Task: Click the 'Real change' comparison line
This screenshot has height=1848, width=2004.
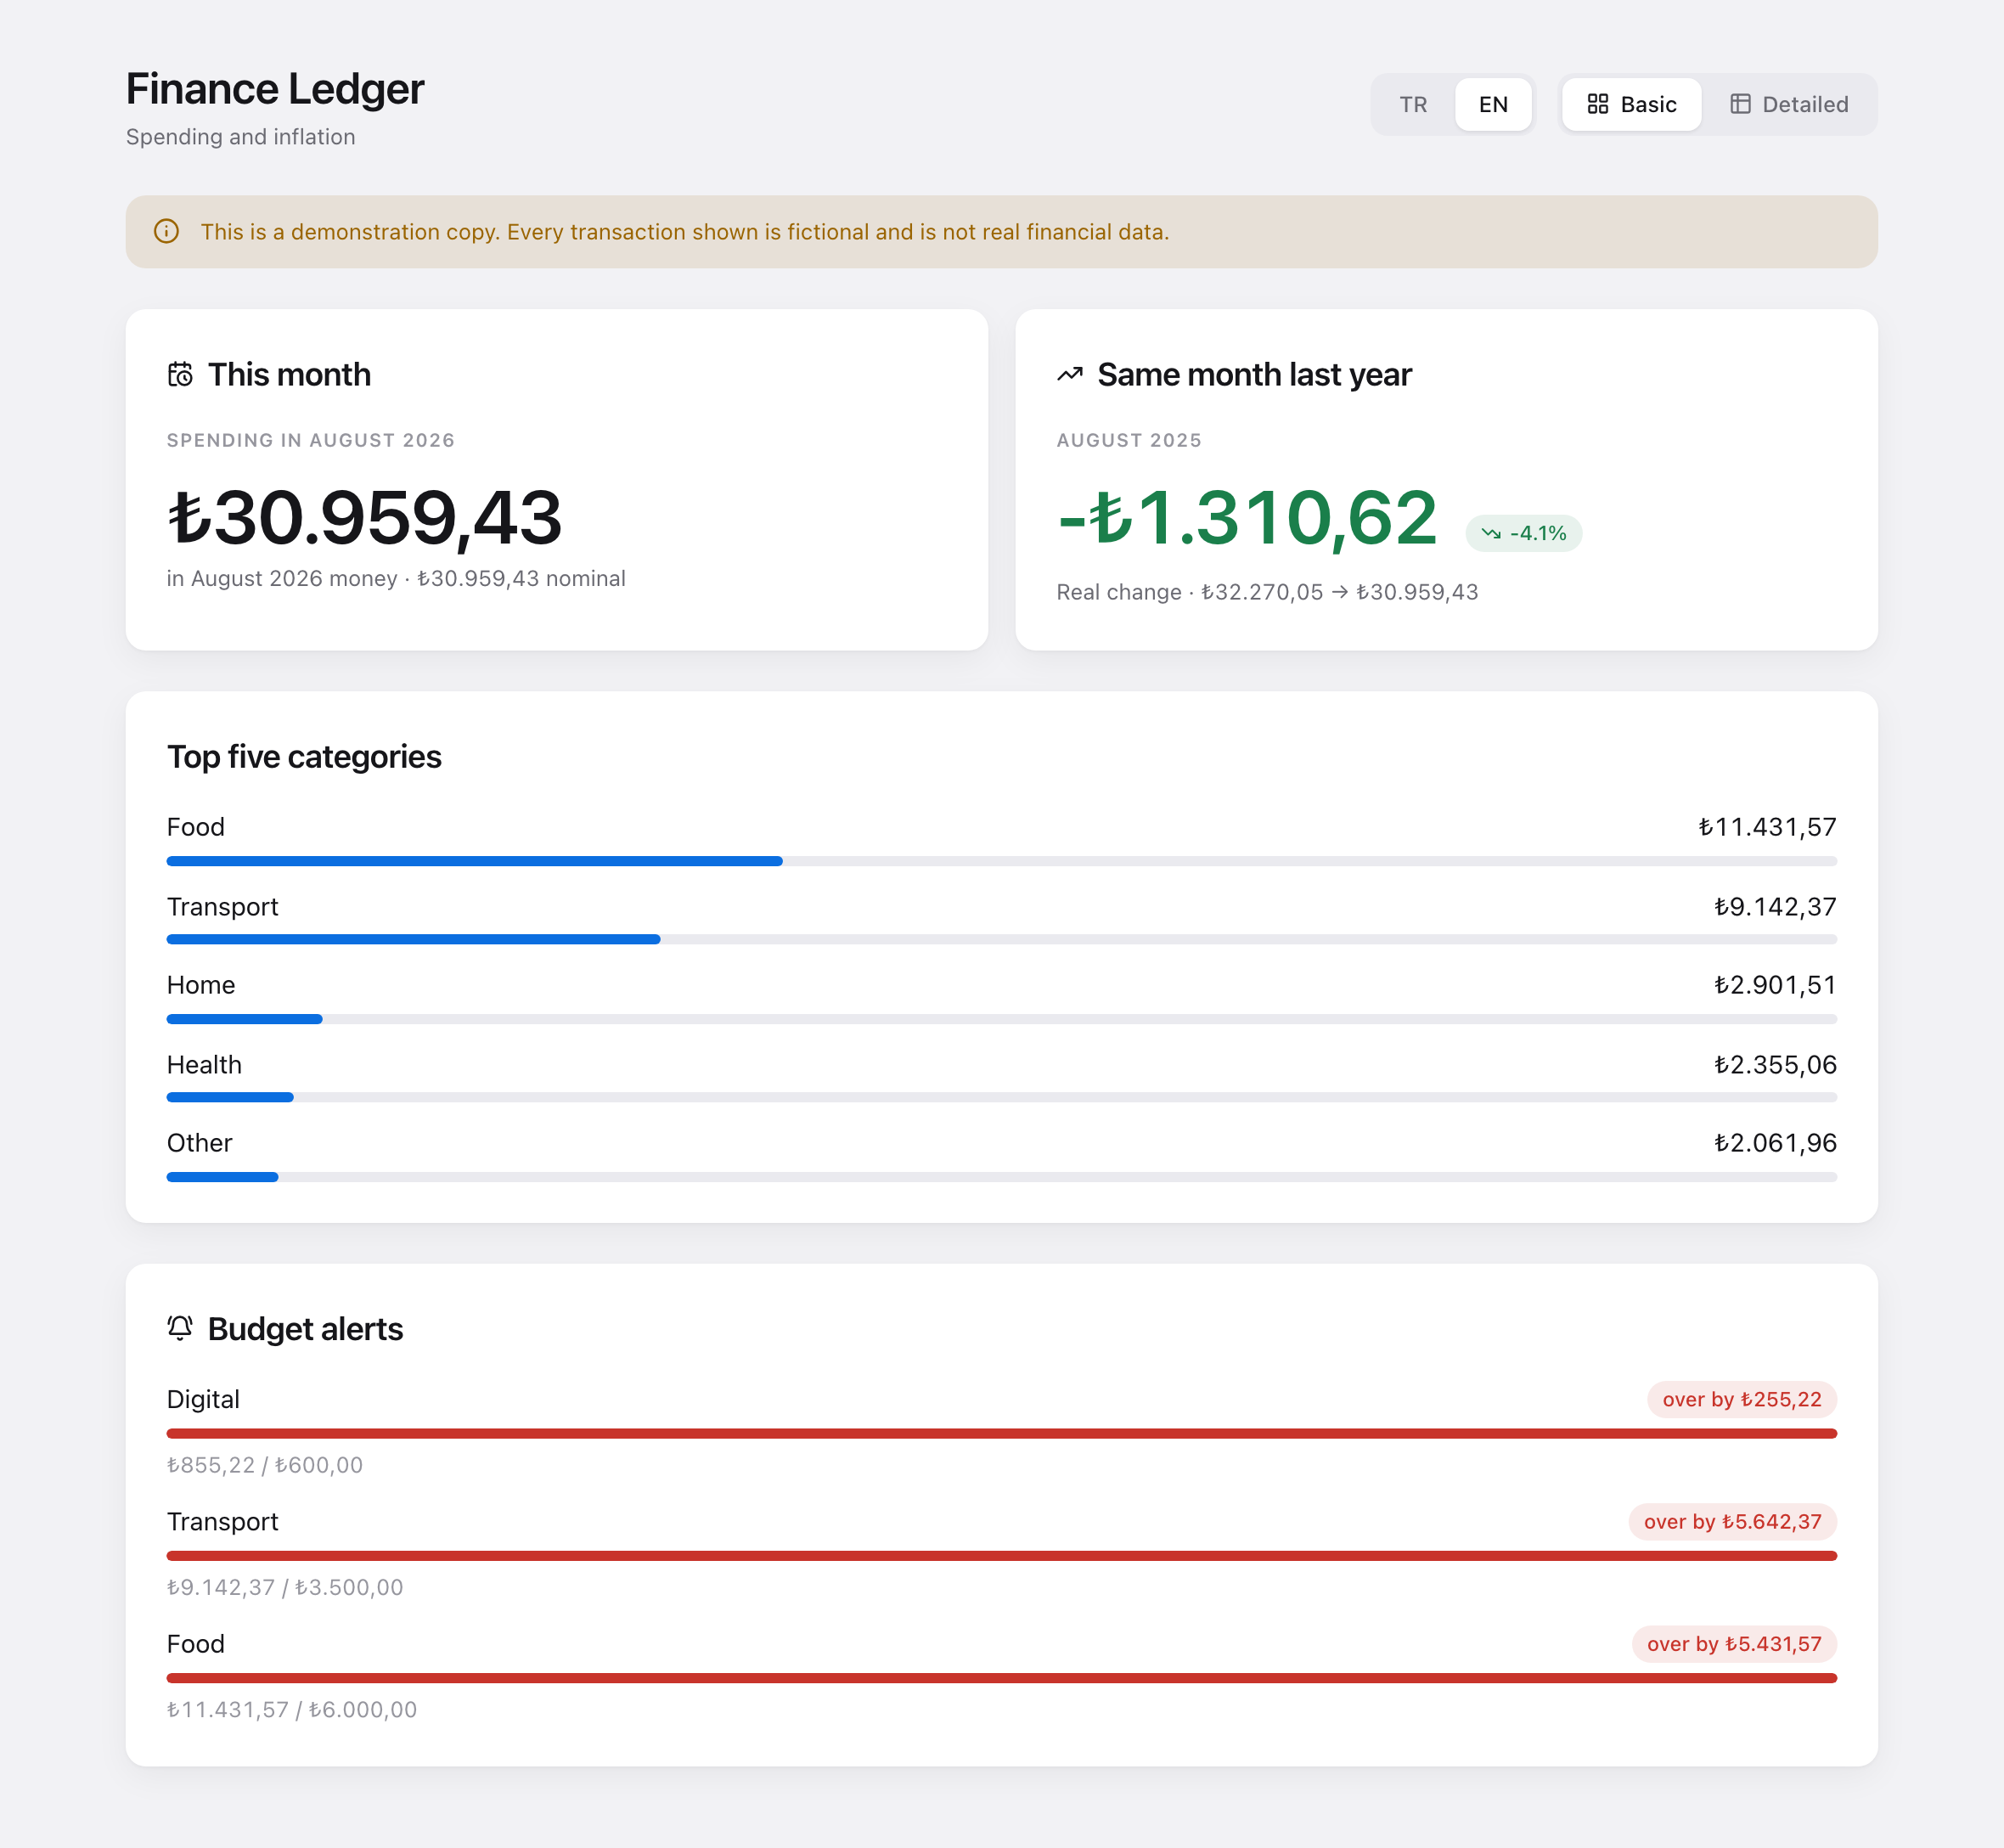Action: click(x=1267, y=592)
